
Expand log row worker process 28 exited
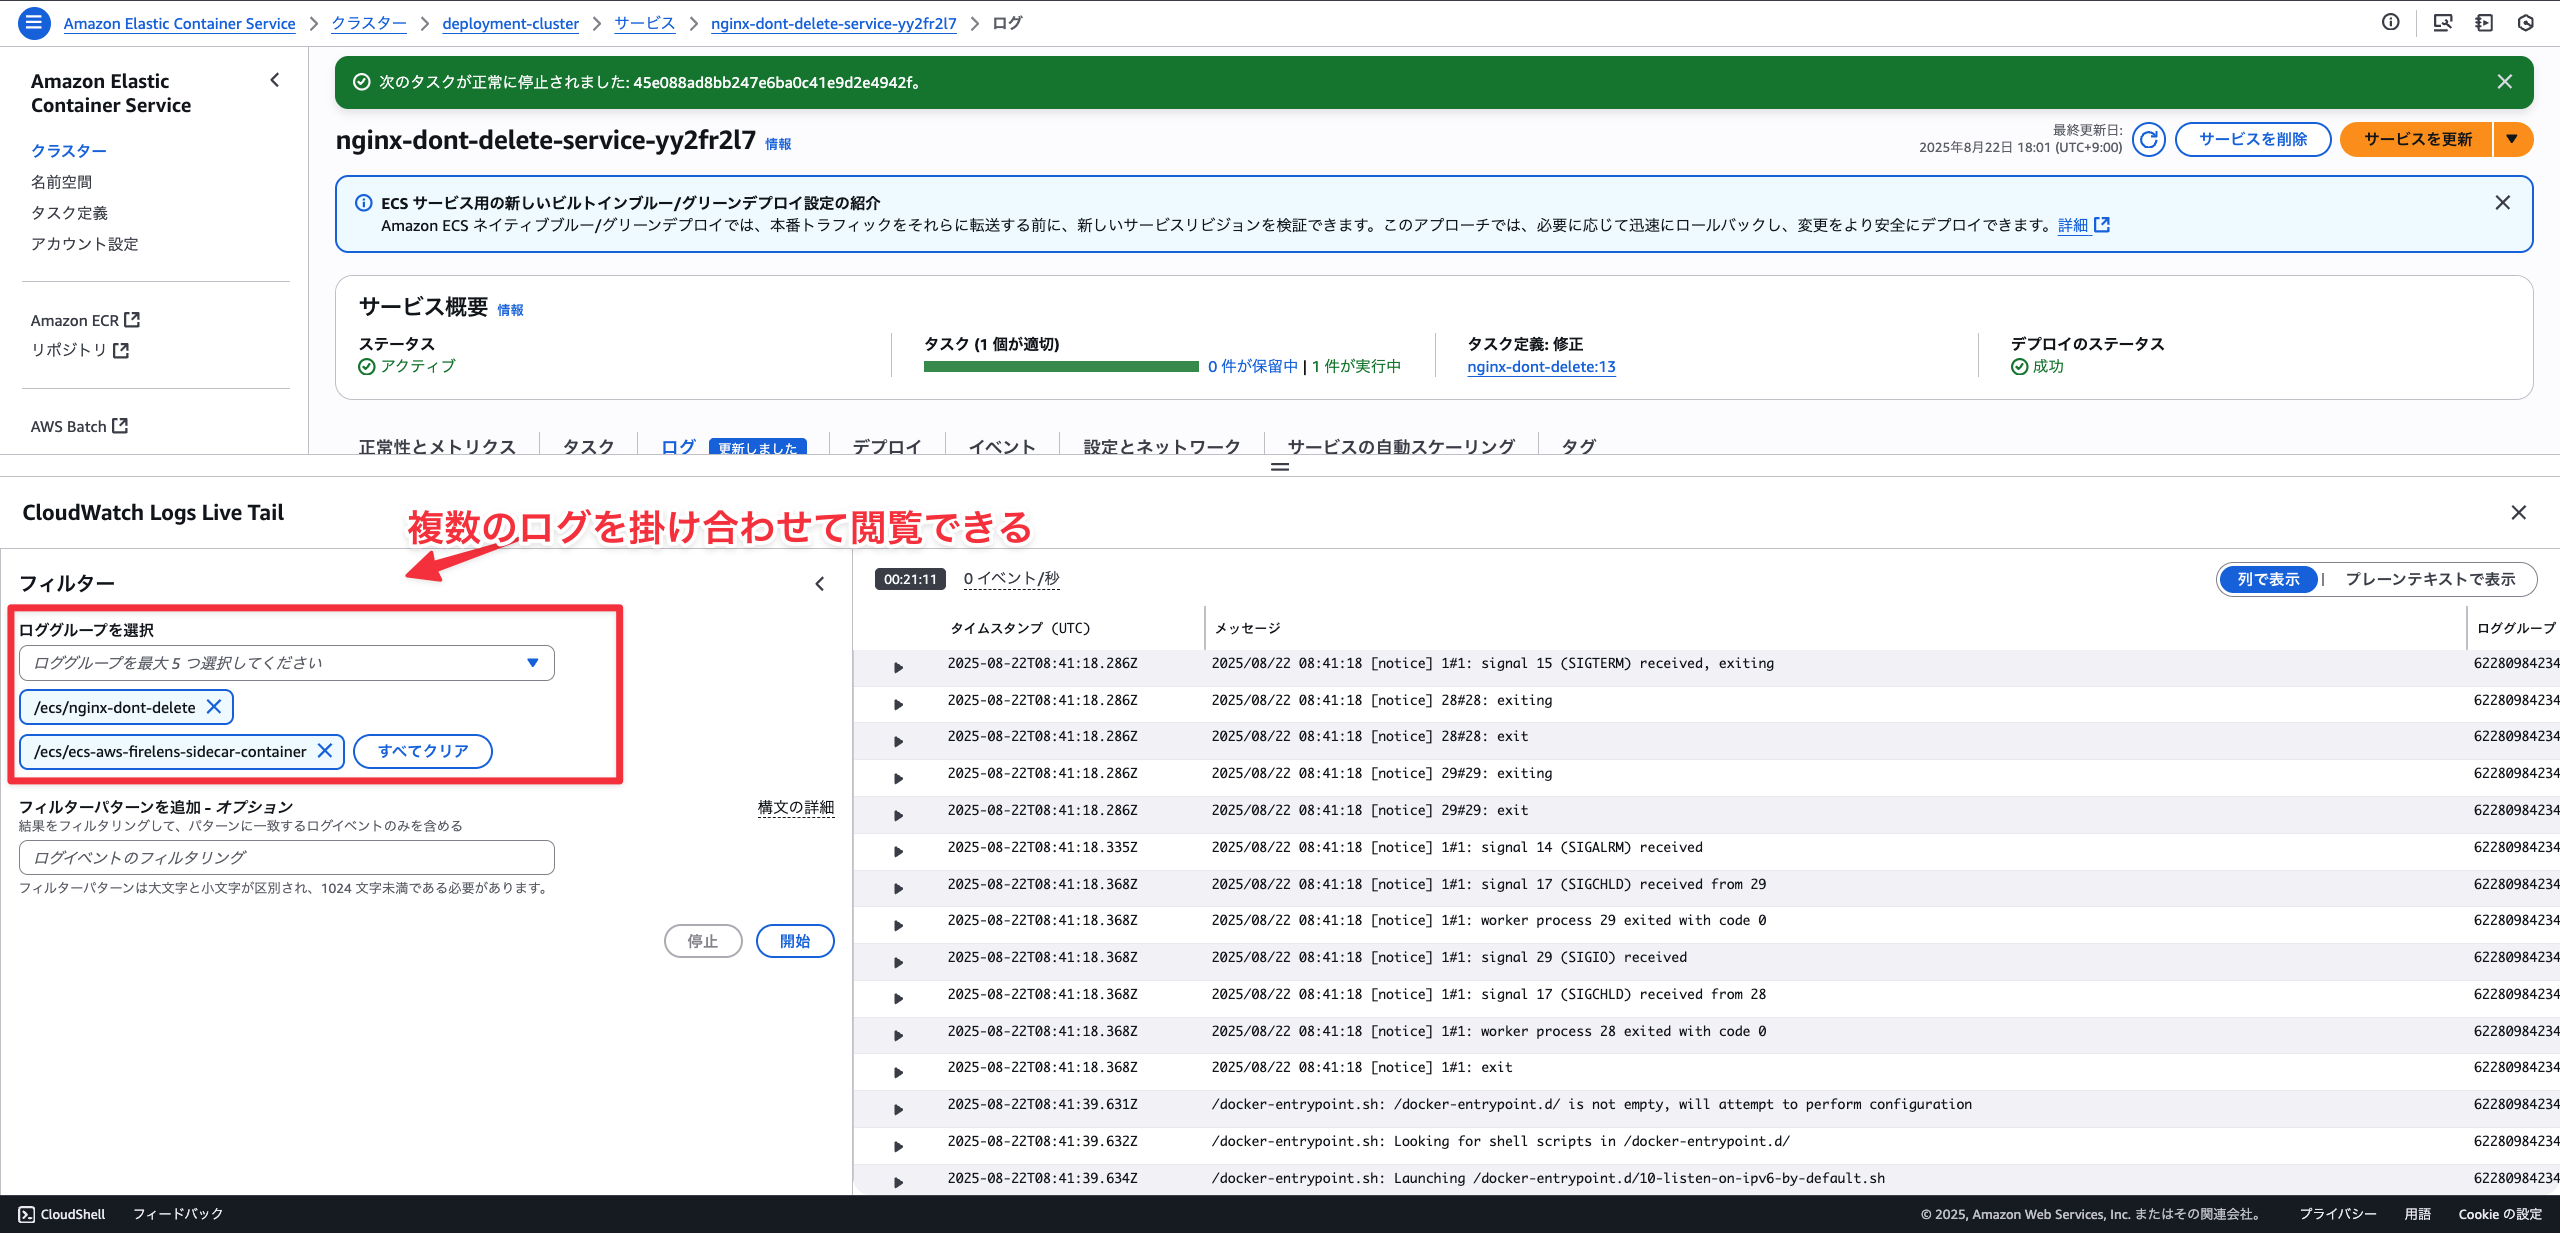click(x=898, y=1035)
